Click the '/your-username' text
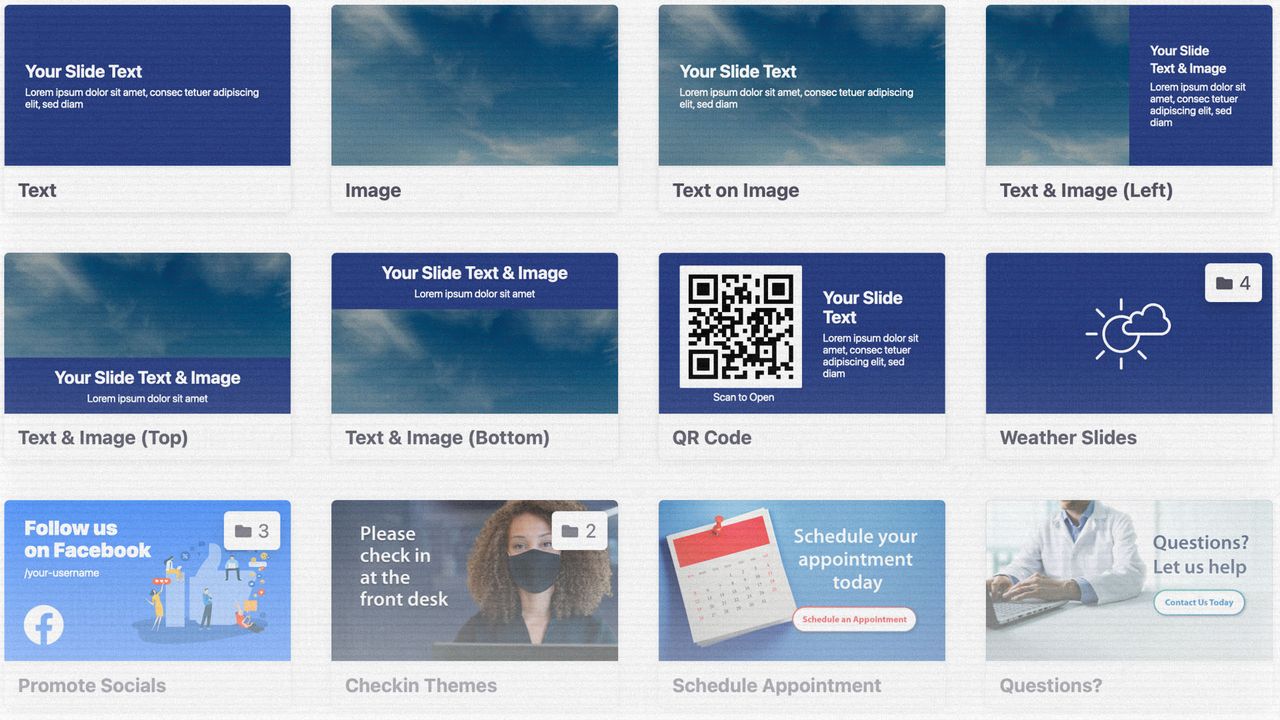Image resolution: width=1280 pixels, height=720 pixels. tap(62, 573)
